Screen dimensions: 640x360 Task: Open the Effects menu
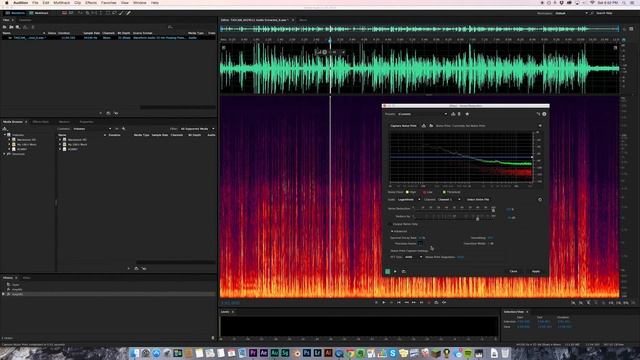tap(91, 2)
